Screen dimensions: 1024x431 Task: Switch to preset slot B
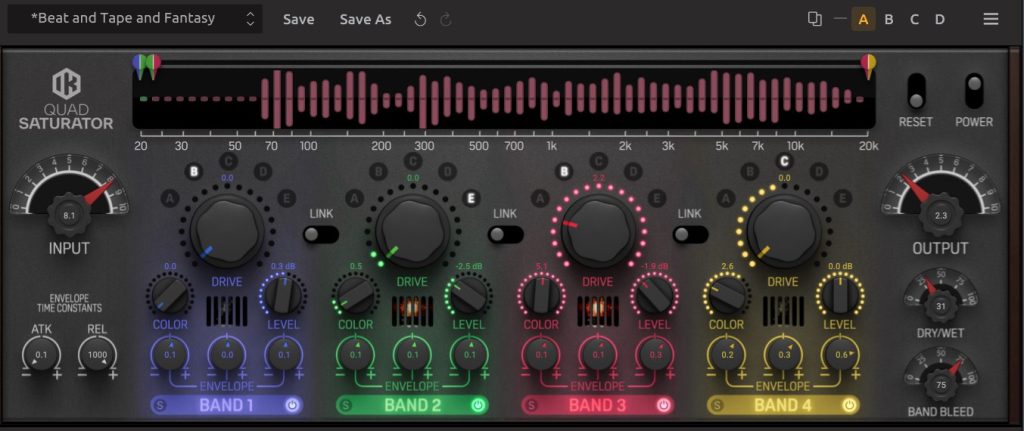[888, 19]
